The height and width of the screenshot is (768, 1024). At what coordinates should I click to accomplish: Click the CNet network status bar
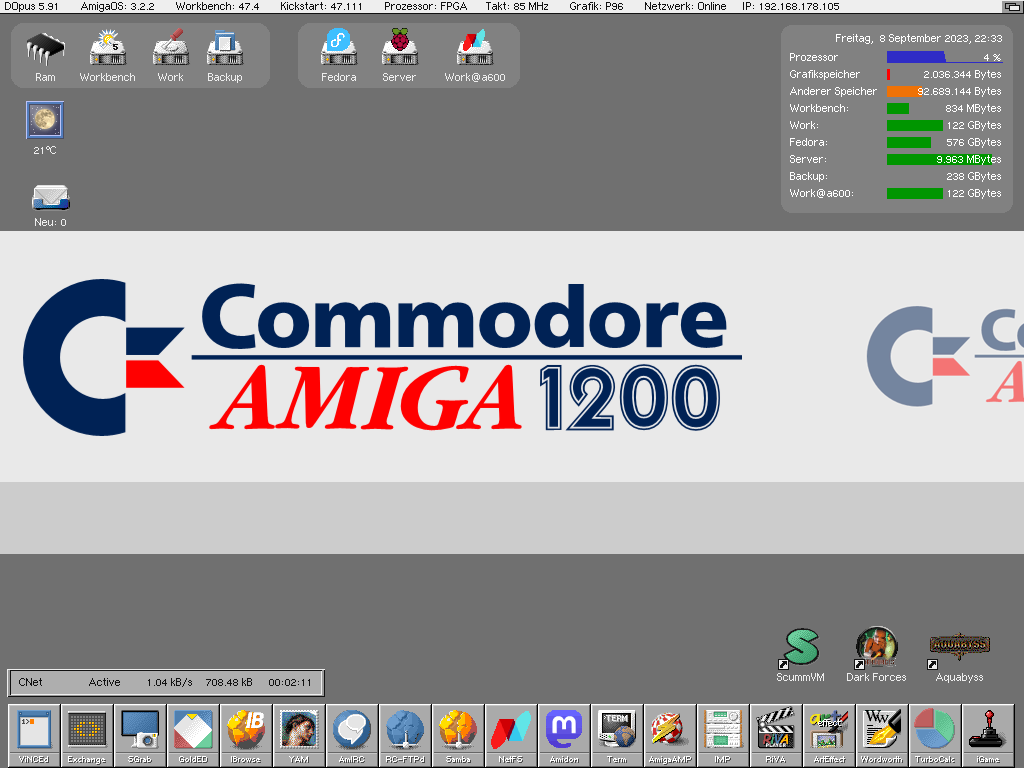166,683
